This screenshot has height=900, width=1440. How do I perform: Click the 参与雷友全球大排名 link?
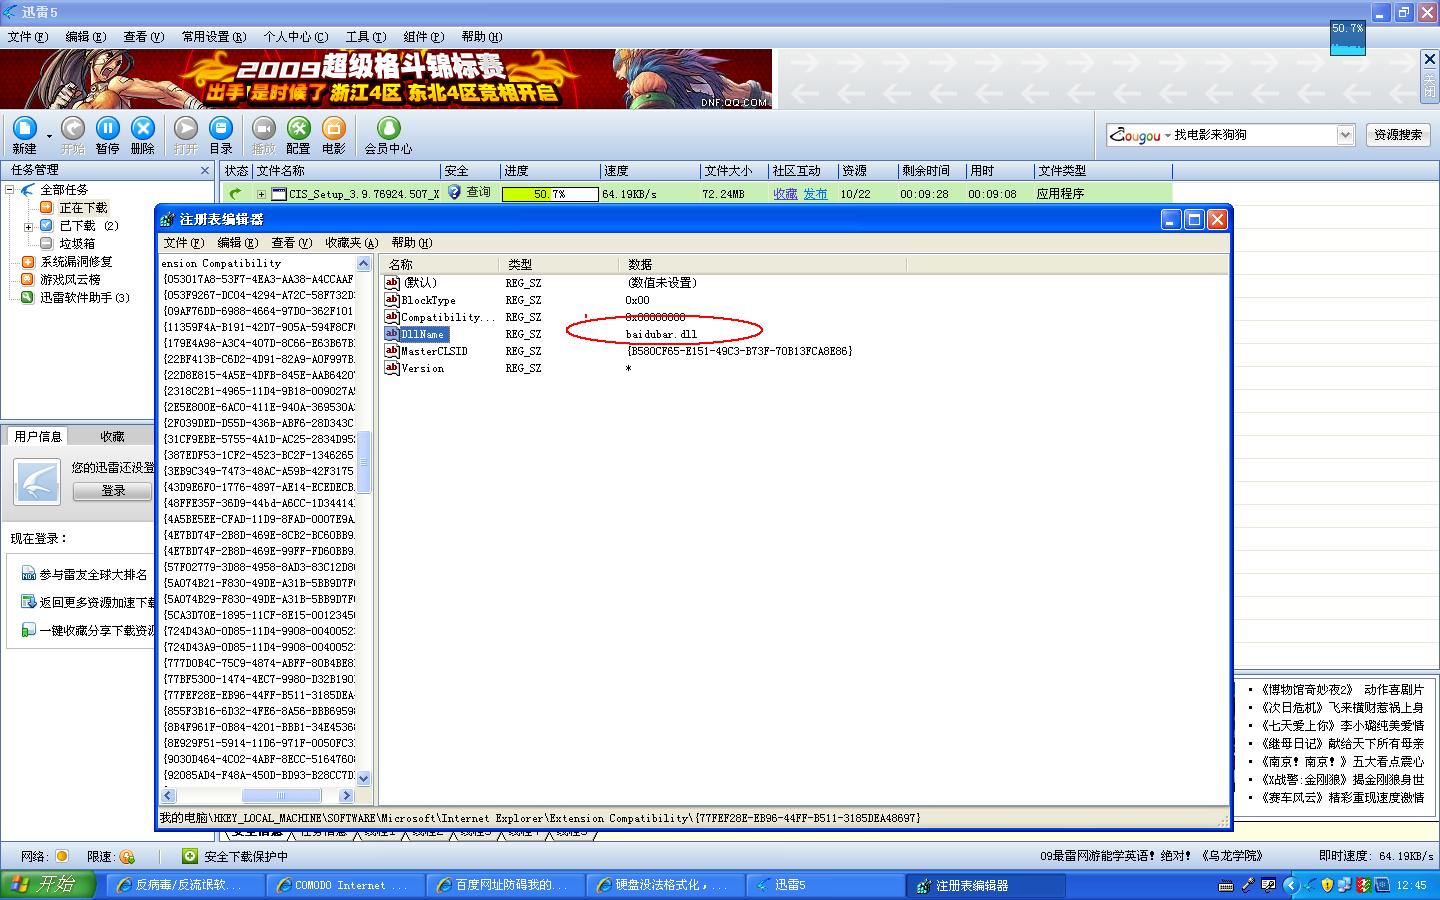93,575
